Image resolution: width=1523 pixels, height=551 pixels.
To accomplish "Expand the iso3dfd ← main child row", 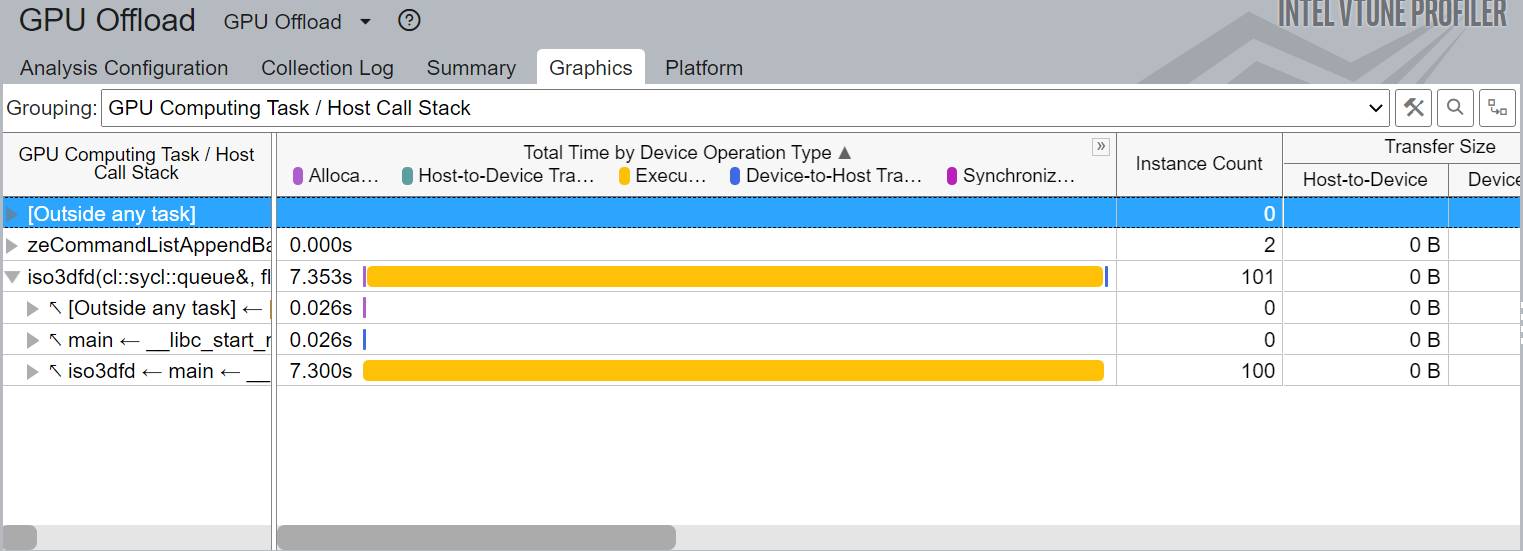I will 33,372.
